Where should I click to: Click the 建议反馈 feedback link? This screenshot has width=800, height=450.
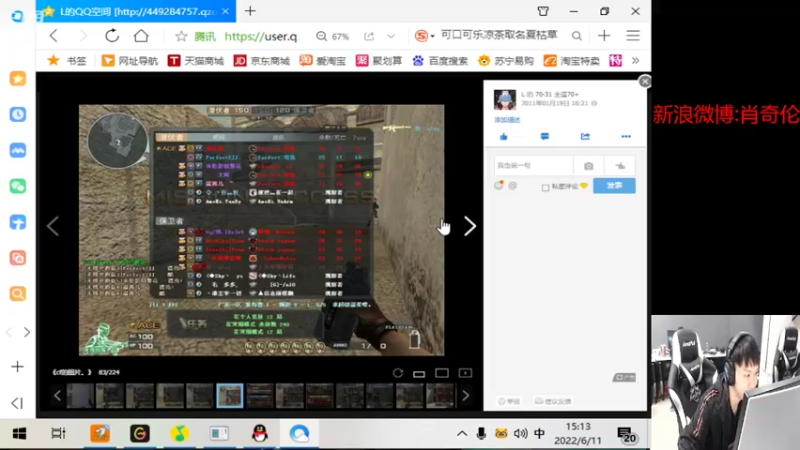(553, 402)
